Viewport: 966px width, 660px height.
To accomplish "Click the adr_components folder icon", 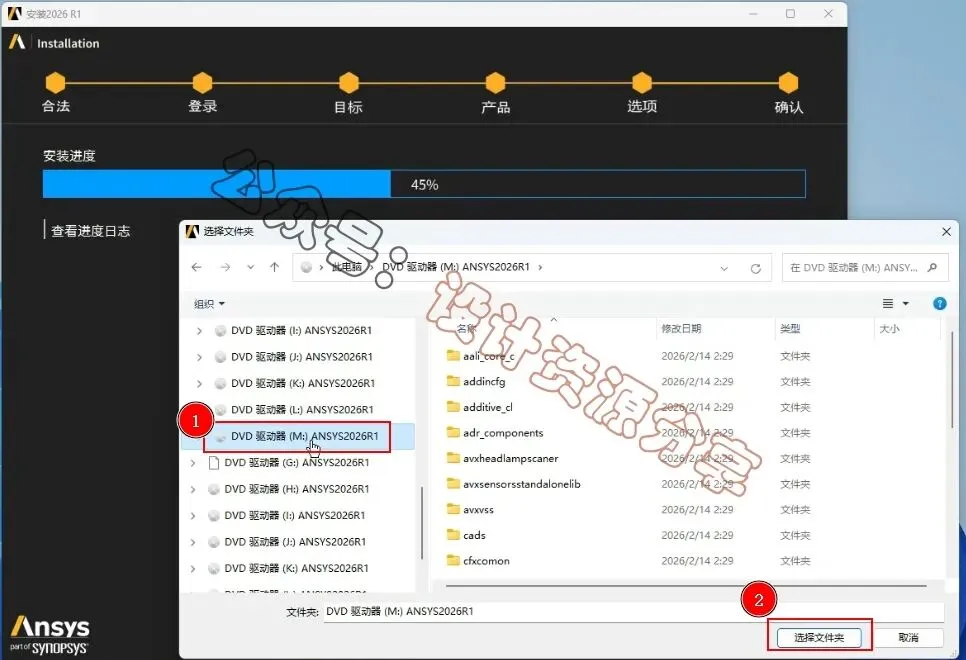I will (x=453, y=433).
